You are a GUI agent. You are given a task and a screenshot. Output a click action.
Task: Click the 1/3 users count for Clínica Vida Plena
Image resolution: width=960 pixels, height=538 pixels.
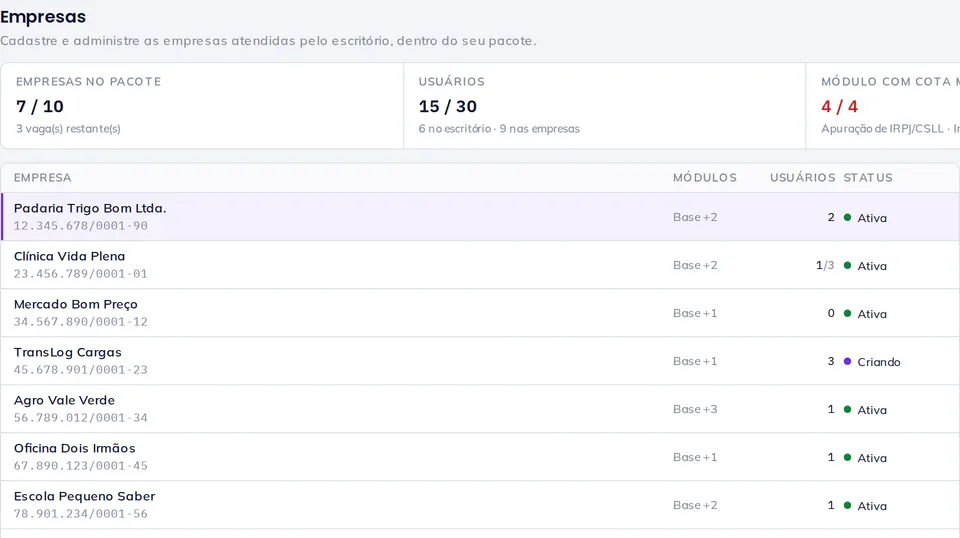825,265
